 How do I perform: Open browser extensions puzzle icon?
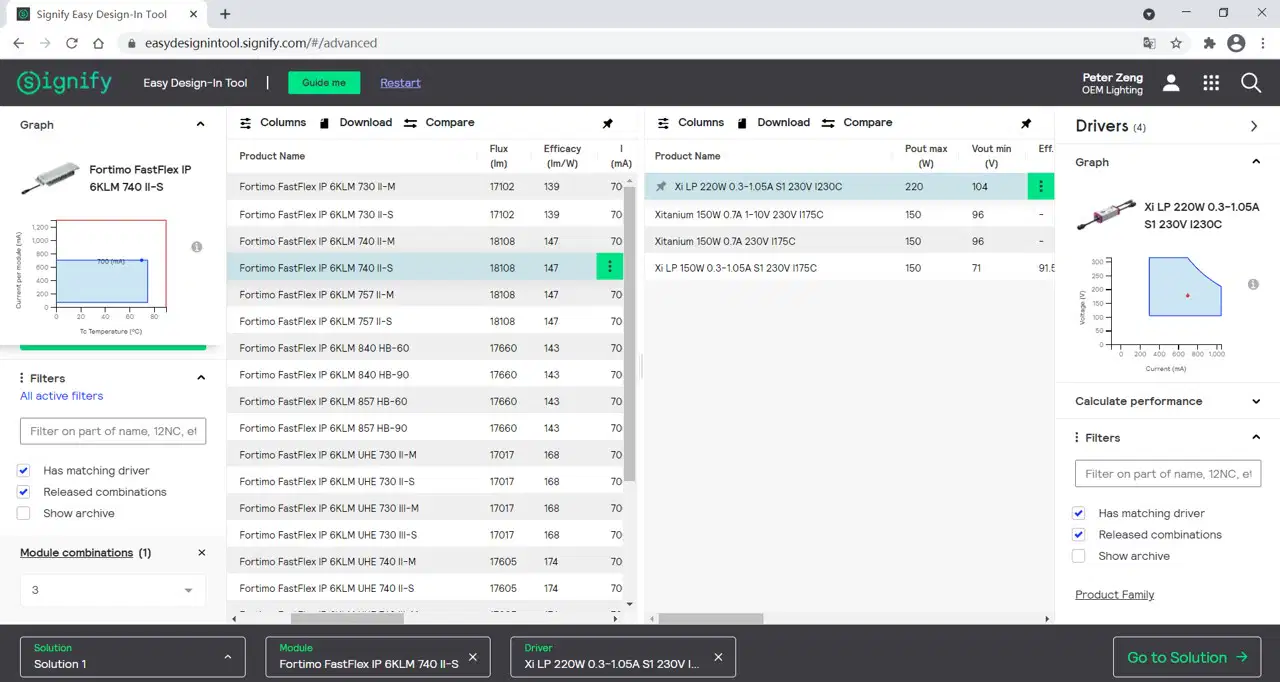click(x=1209, y=43)
